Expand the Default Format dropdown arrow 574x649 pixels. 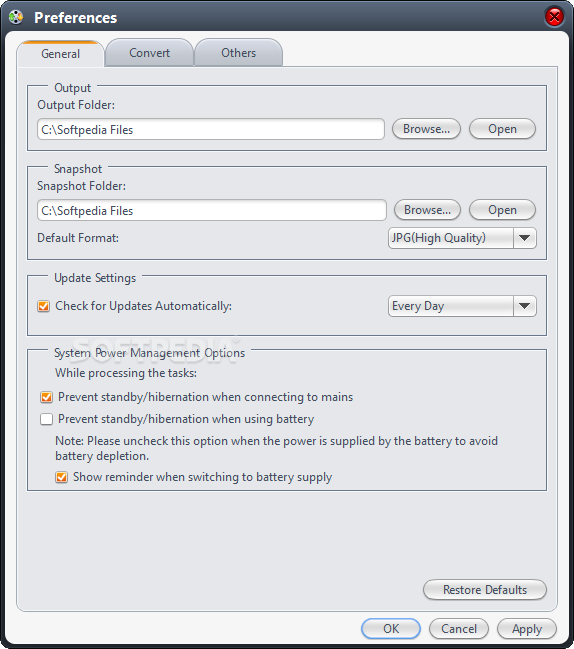[x=524, y=238]
